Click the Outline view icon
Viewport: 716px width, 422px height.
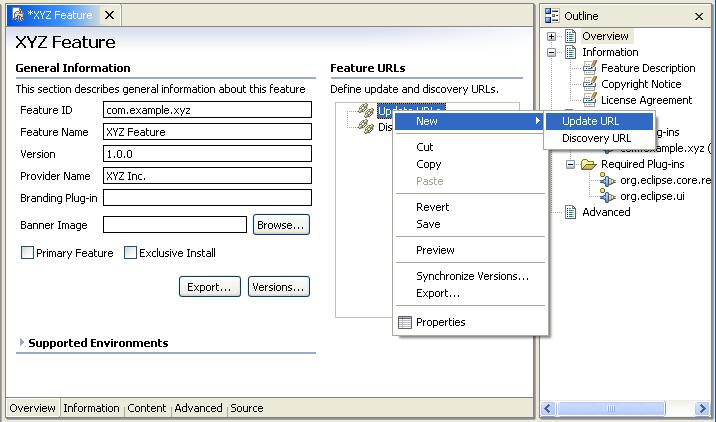(552, 16)
